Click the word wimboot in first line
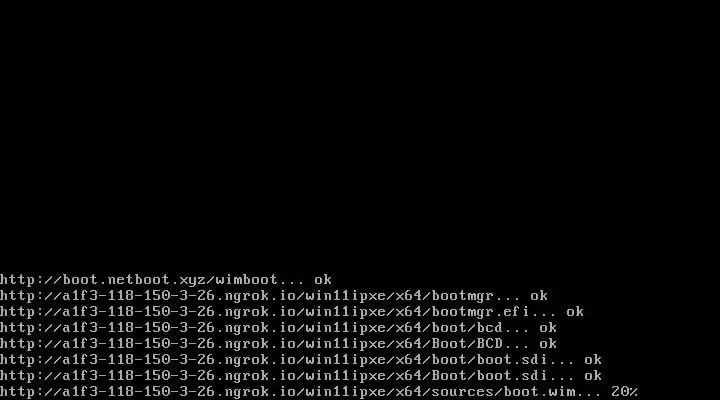This screenshot has height=400, width=720. tap(247, 280)
